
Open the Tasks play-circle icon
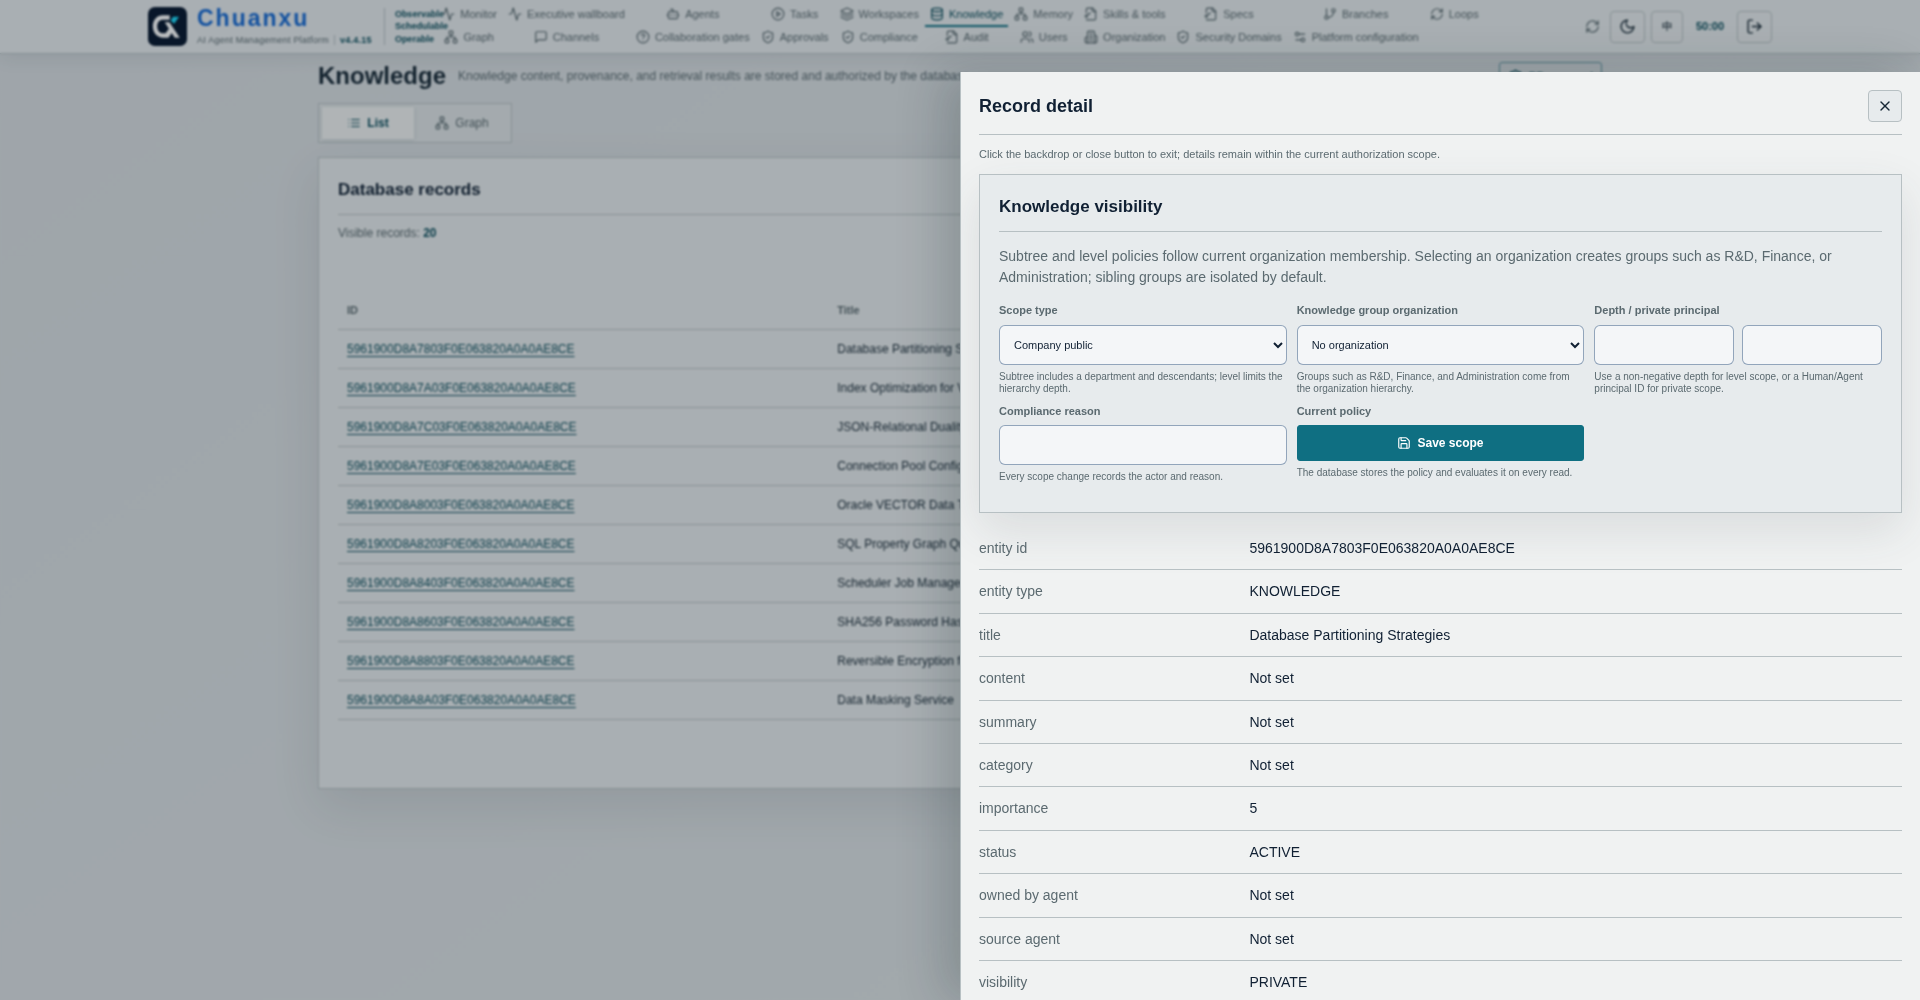pyautogui.click(x=778, y=14)
